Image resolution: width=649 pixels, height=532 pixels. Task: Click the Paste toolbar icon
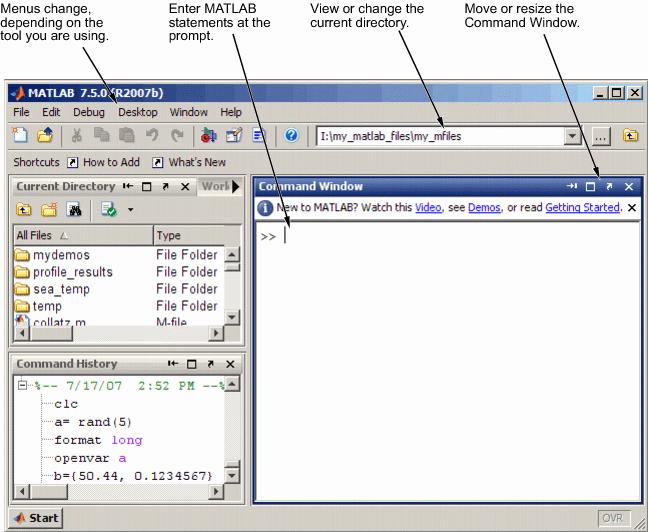[x=127, y=135]
